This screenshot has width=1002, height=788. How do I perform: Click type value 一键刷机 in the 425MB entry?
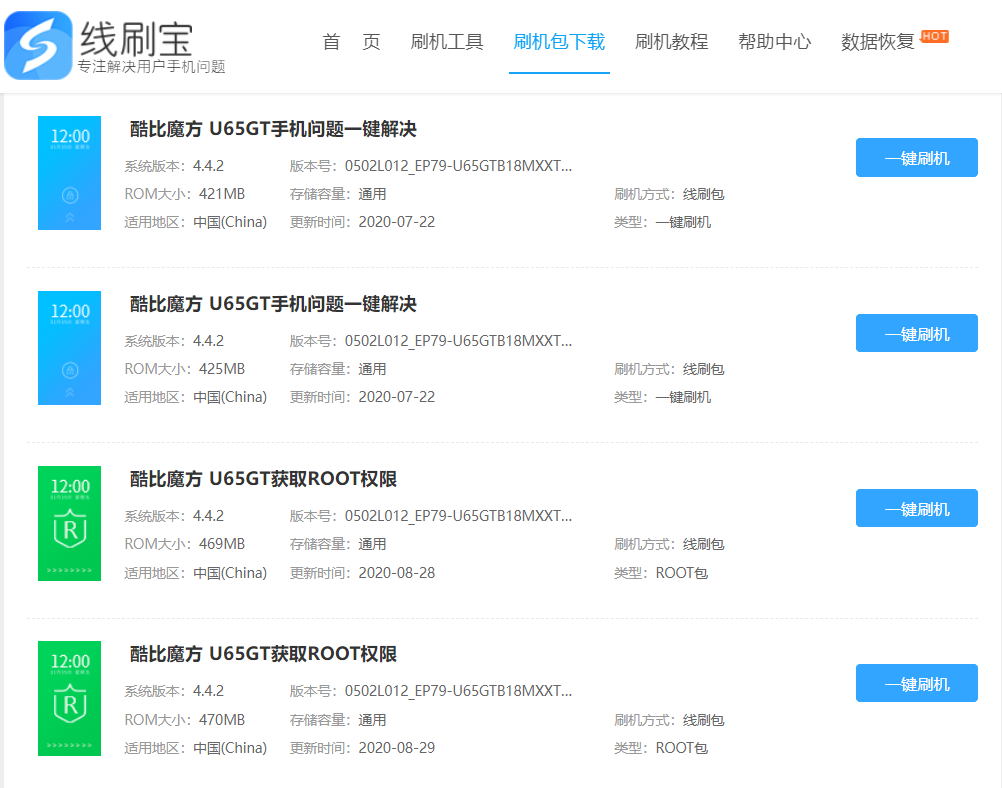pyautogui.click(x=683, y=398)
